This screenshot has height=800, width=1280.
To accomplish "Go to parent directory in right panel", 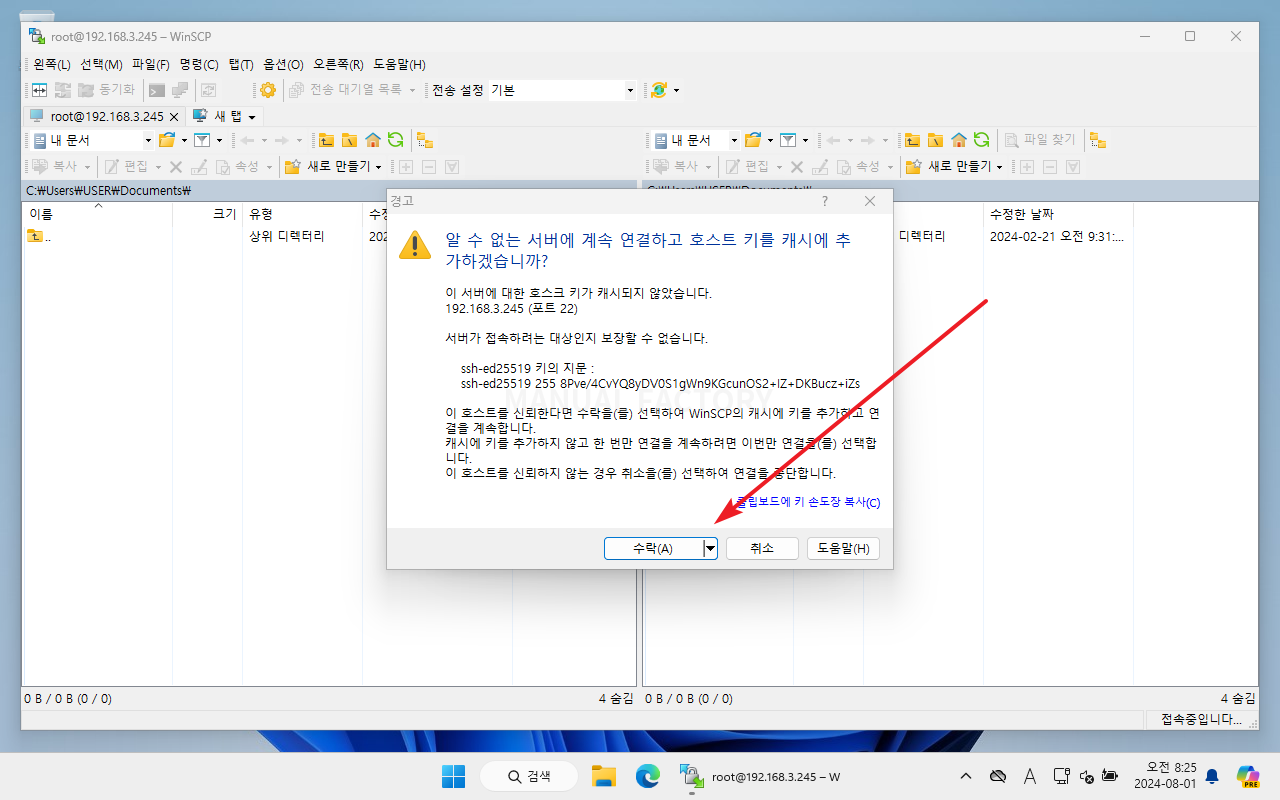I will point(912,141).
